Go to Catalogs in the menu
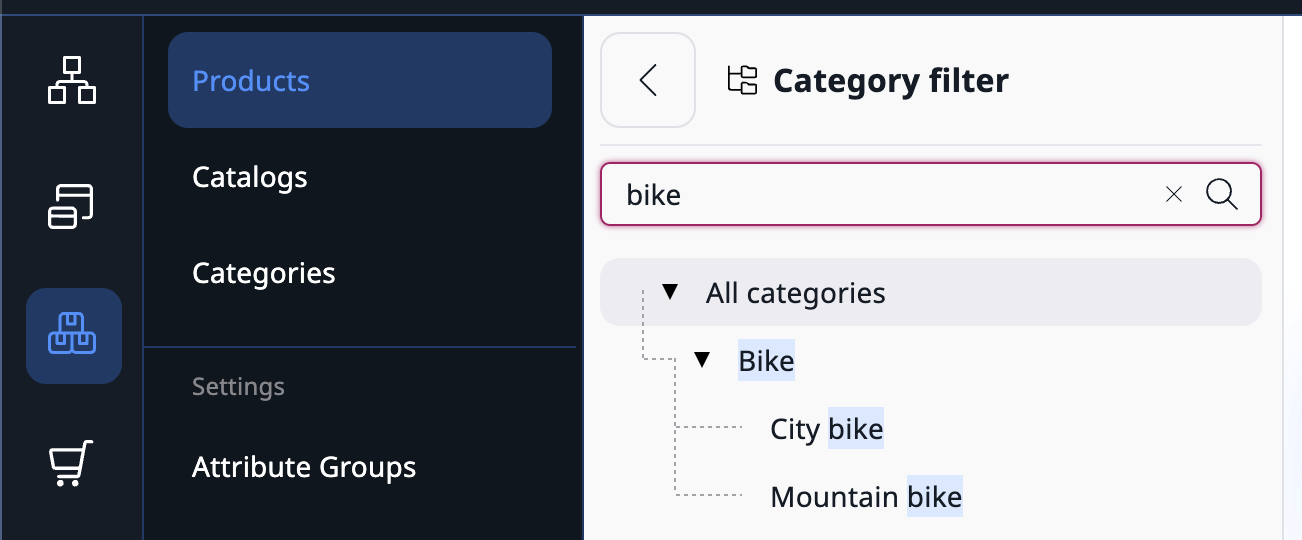Screen dimensions: 1302x540 coord(250,177)
